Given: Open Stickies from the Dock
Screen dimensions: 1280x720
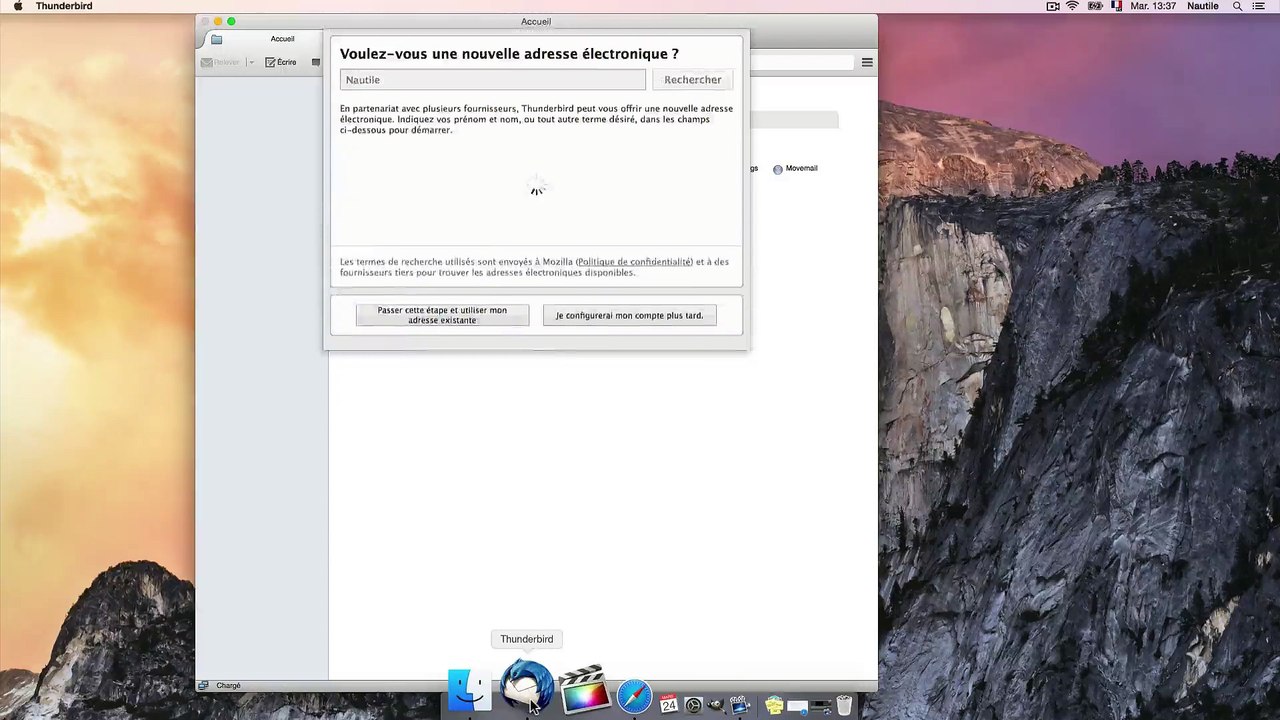Looking at the screenshot, I should click(x=774, y=705).
